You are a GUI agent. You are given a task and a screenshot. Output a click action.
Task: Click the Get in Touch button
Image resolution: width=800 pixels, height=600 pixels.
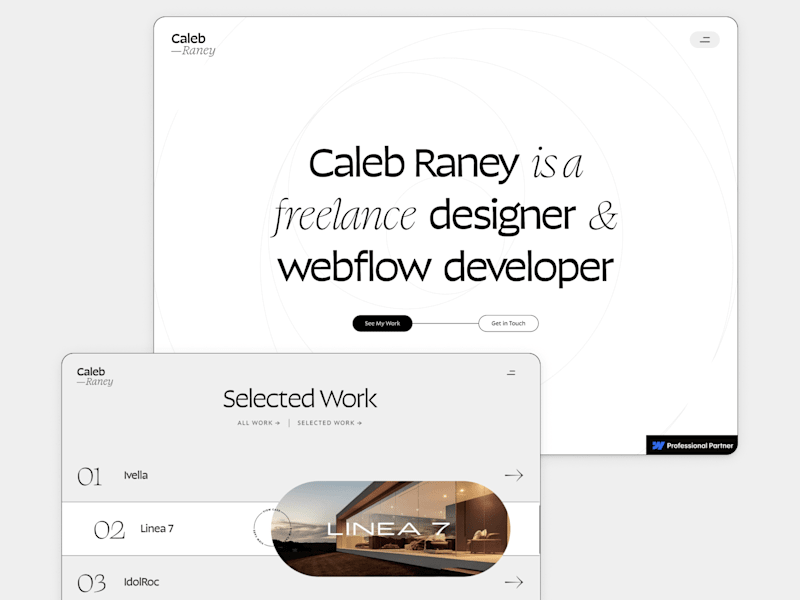pos(508,323)
